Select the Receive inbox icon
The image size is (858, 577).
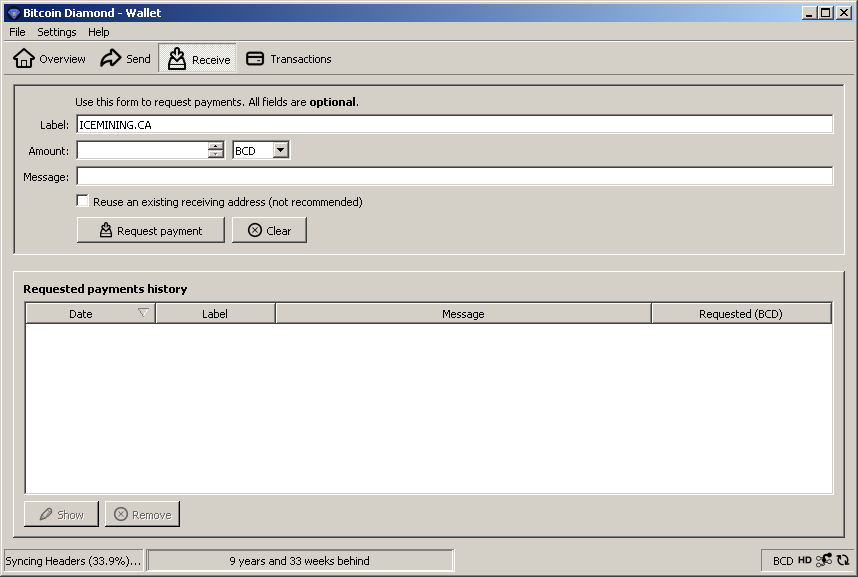[177, 59]
